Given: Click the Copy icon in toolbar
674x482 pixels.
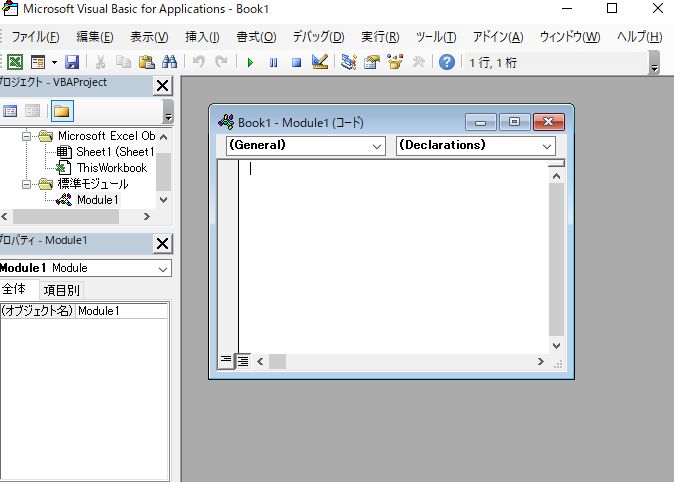Looking at the screenshot, I should [x=123, y=62].
